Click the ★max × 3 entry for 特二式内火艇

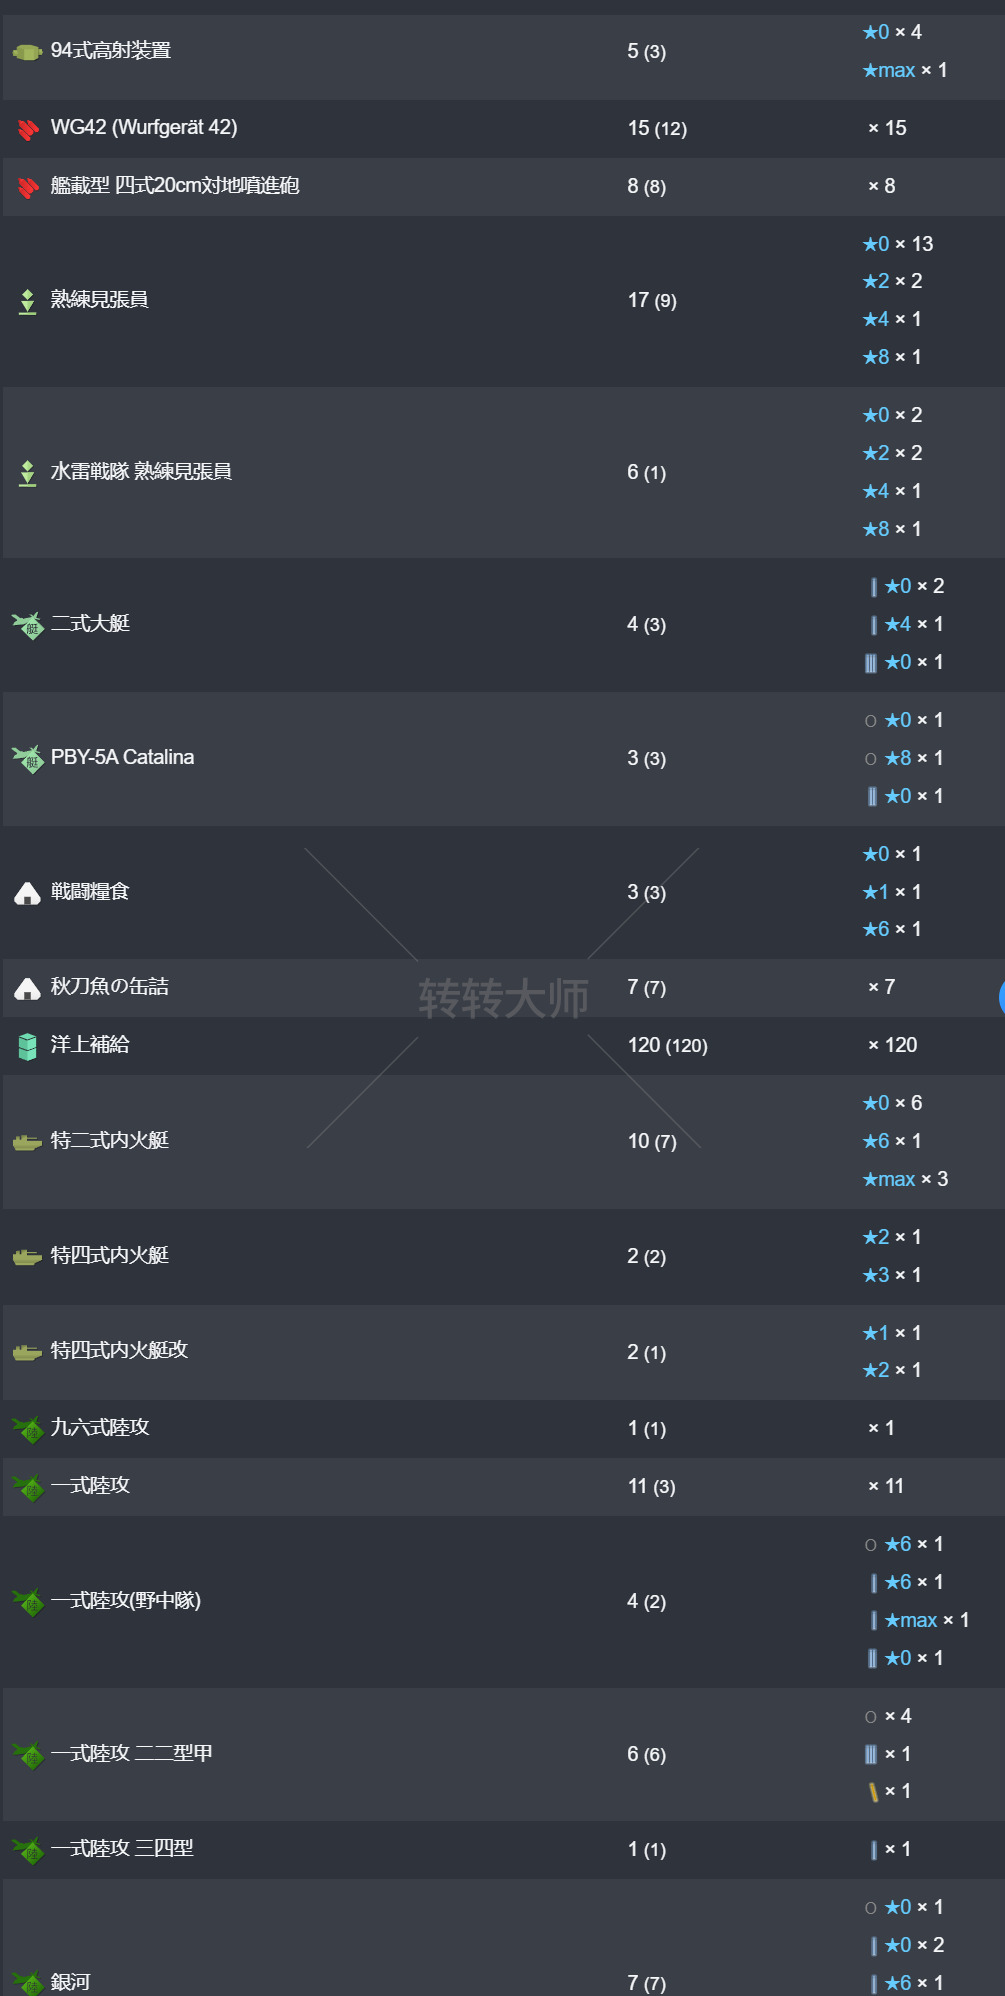(x=905, y=1180)
